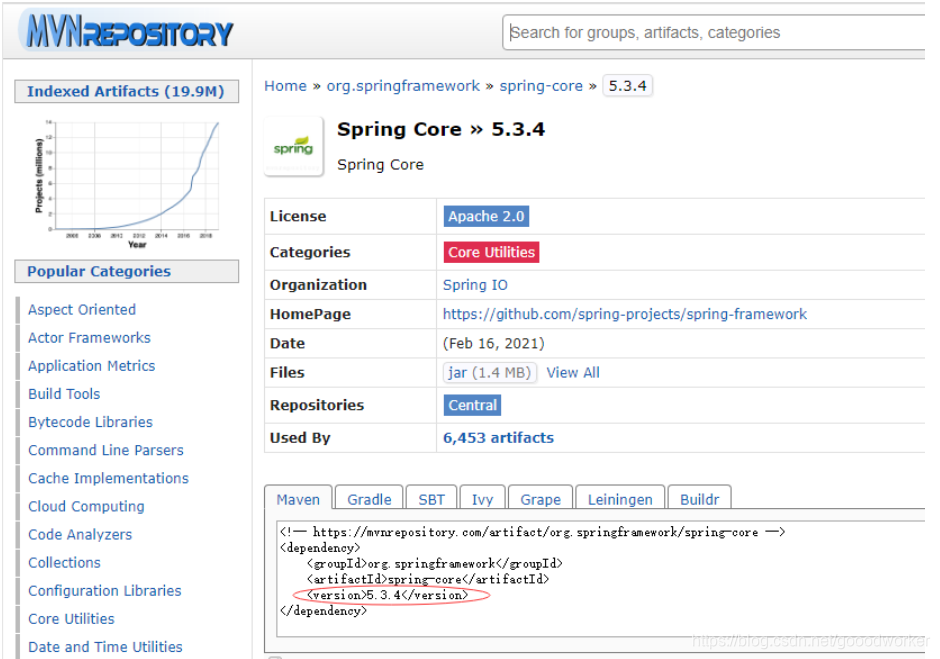This screenshot has width=940, height=659.
Task: Open the Aspect Oriented category
Action: (82, 309)
